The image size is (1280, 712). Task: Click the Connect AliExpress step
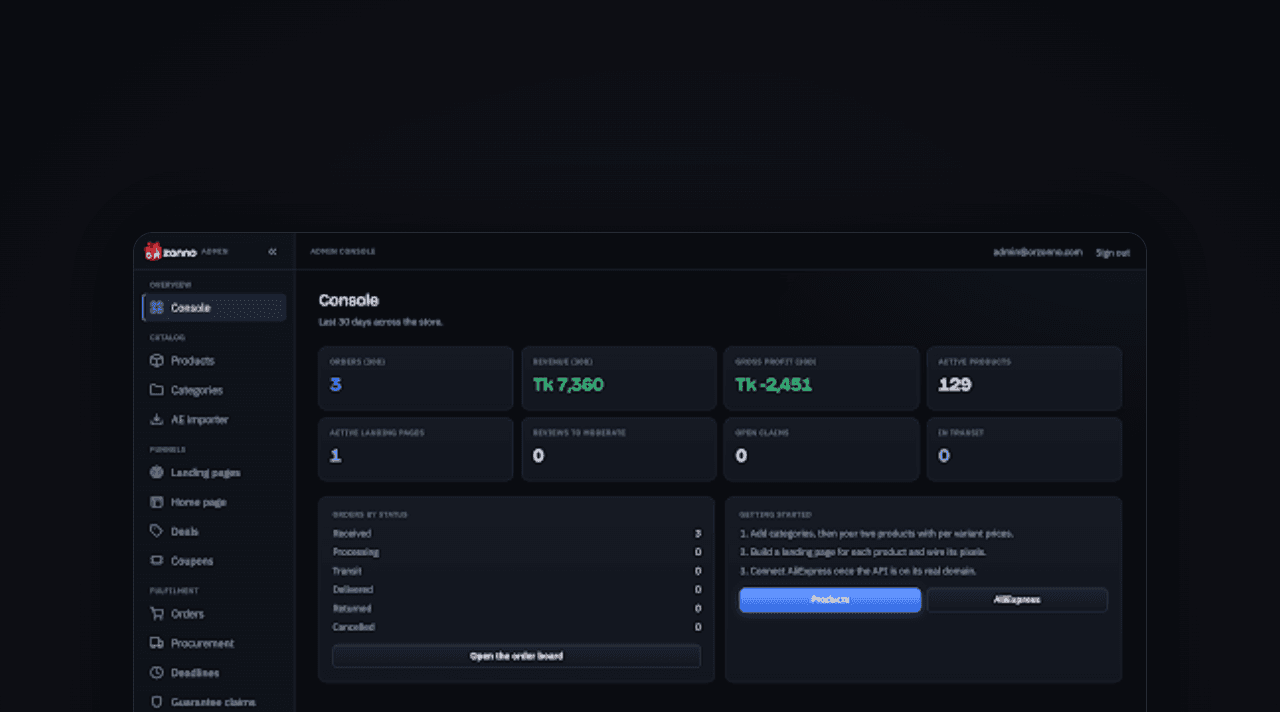(x=858, y=571)
